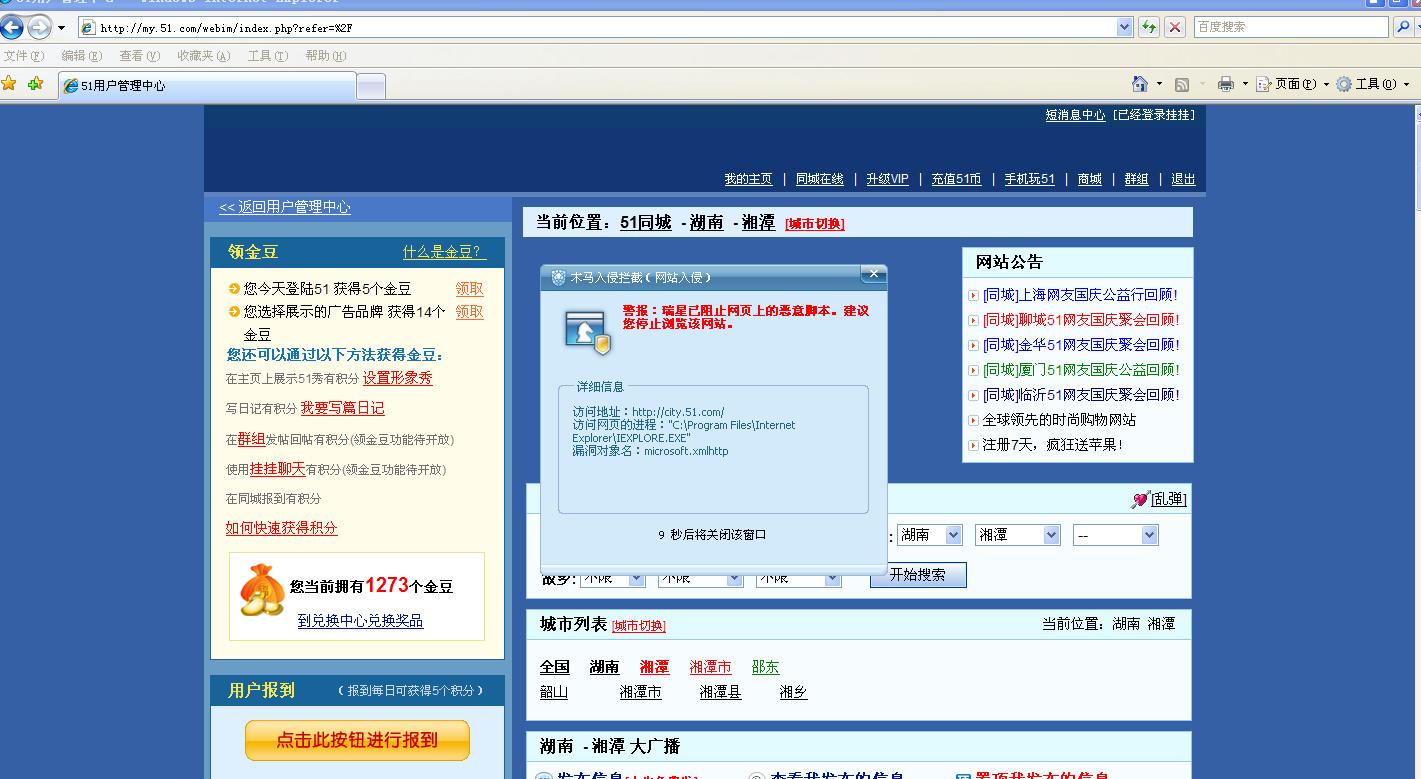Open the 聊城51网友国庆聚会回顾 announcement
The image size is (1421, 779).
(1081, 320)
